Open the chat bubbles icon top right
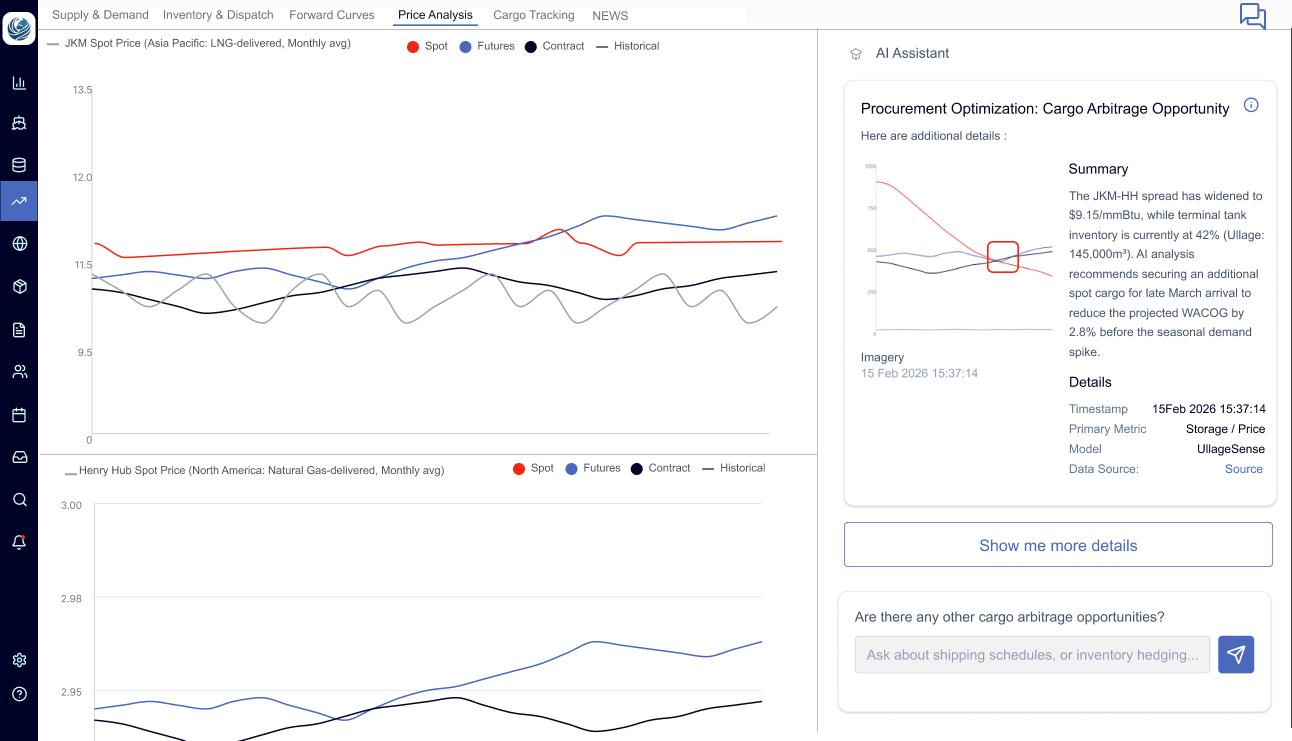Screen dimensions: 1292x741 coord(1252,16)
